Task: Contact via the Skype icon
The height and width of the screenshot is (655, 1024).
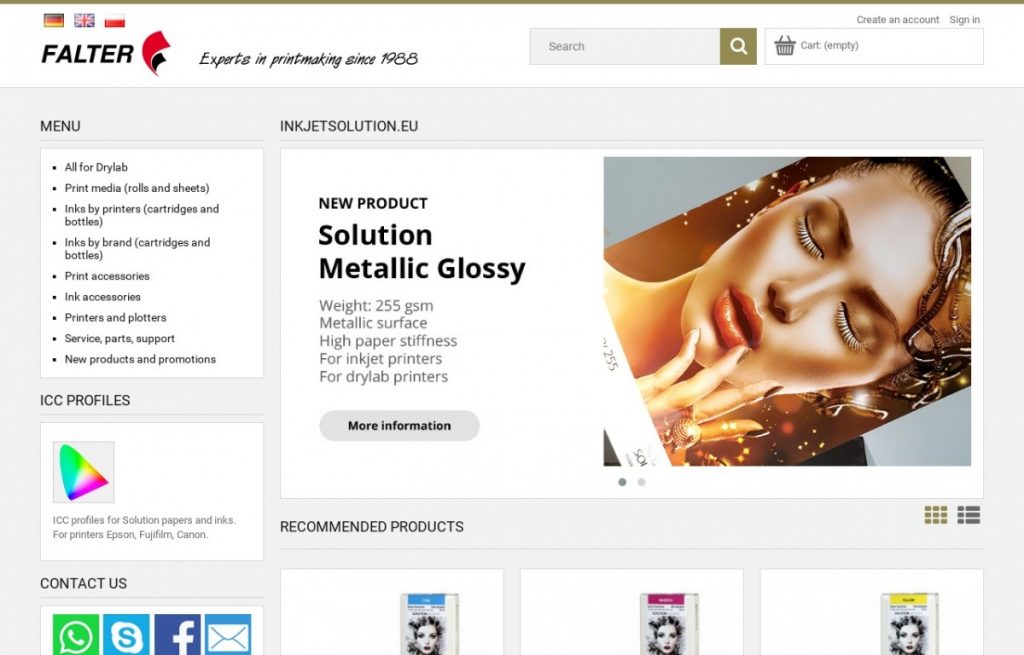Action: pos(126,634)
